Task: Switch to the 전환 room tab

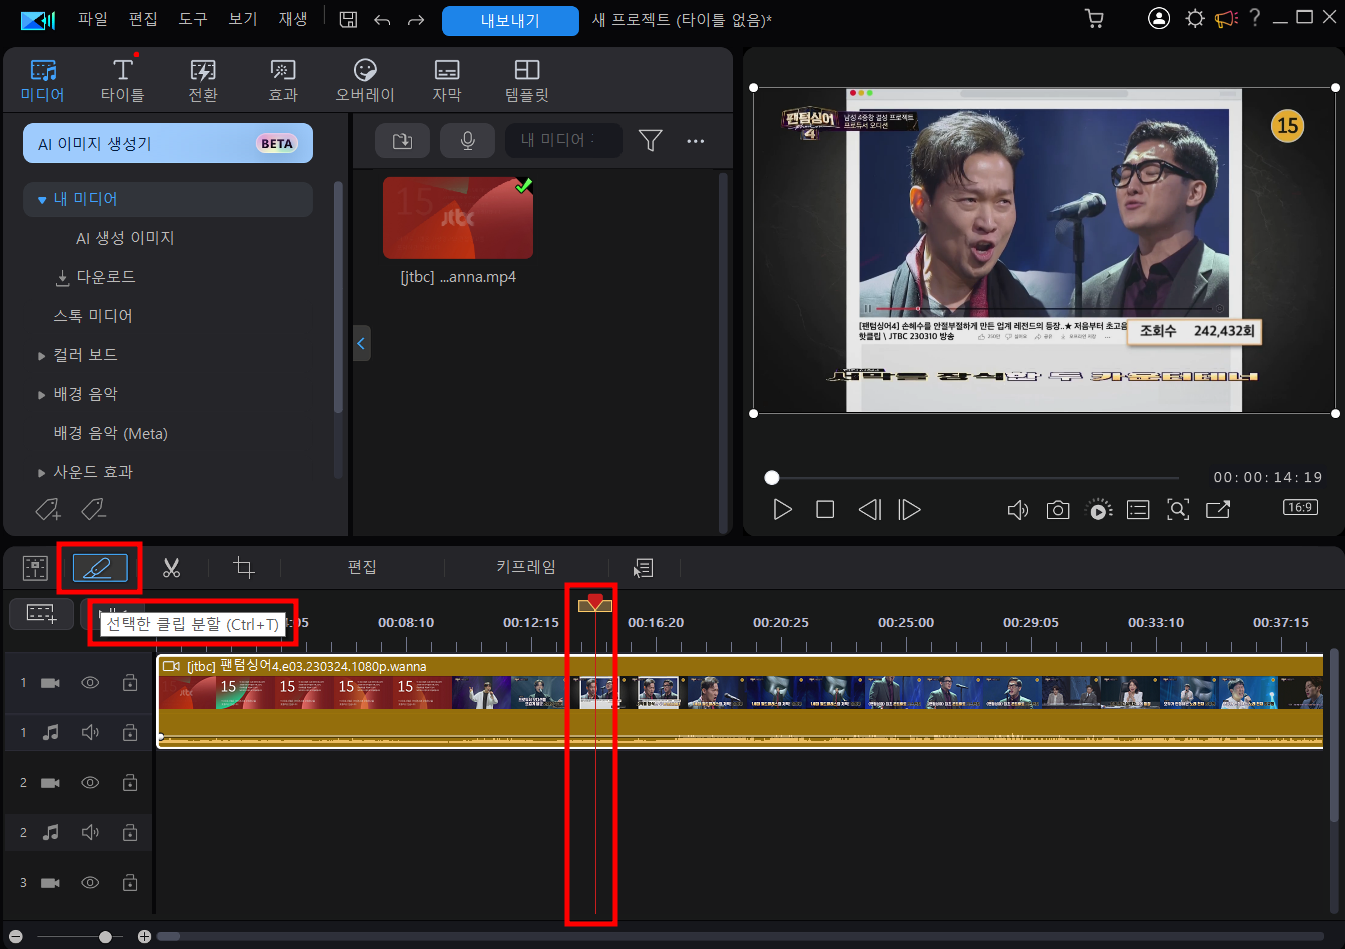Action: (x=203, y=80)
